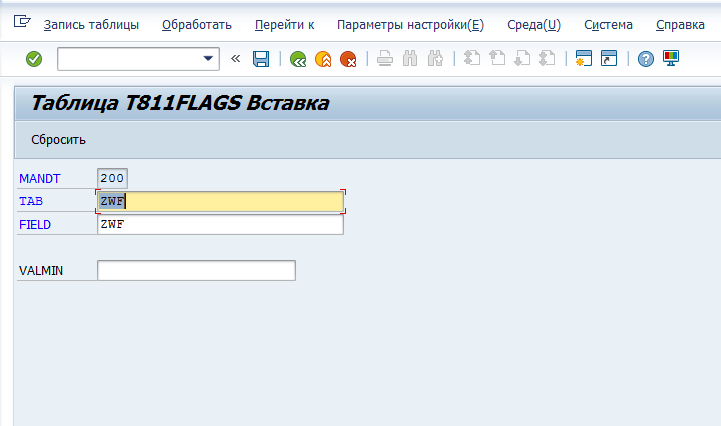Collapse command field with double-chevron icon
This screenshot has height=426, width=721.
[x=235, y=58]
